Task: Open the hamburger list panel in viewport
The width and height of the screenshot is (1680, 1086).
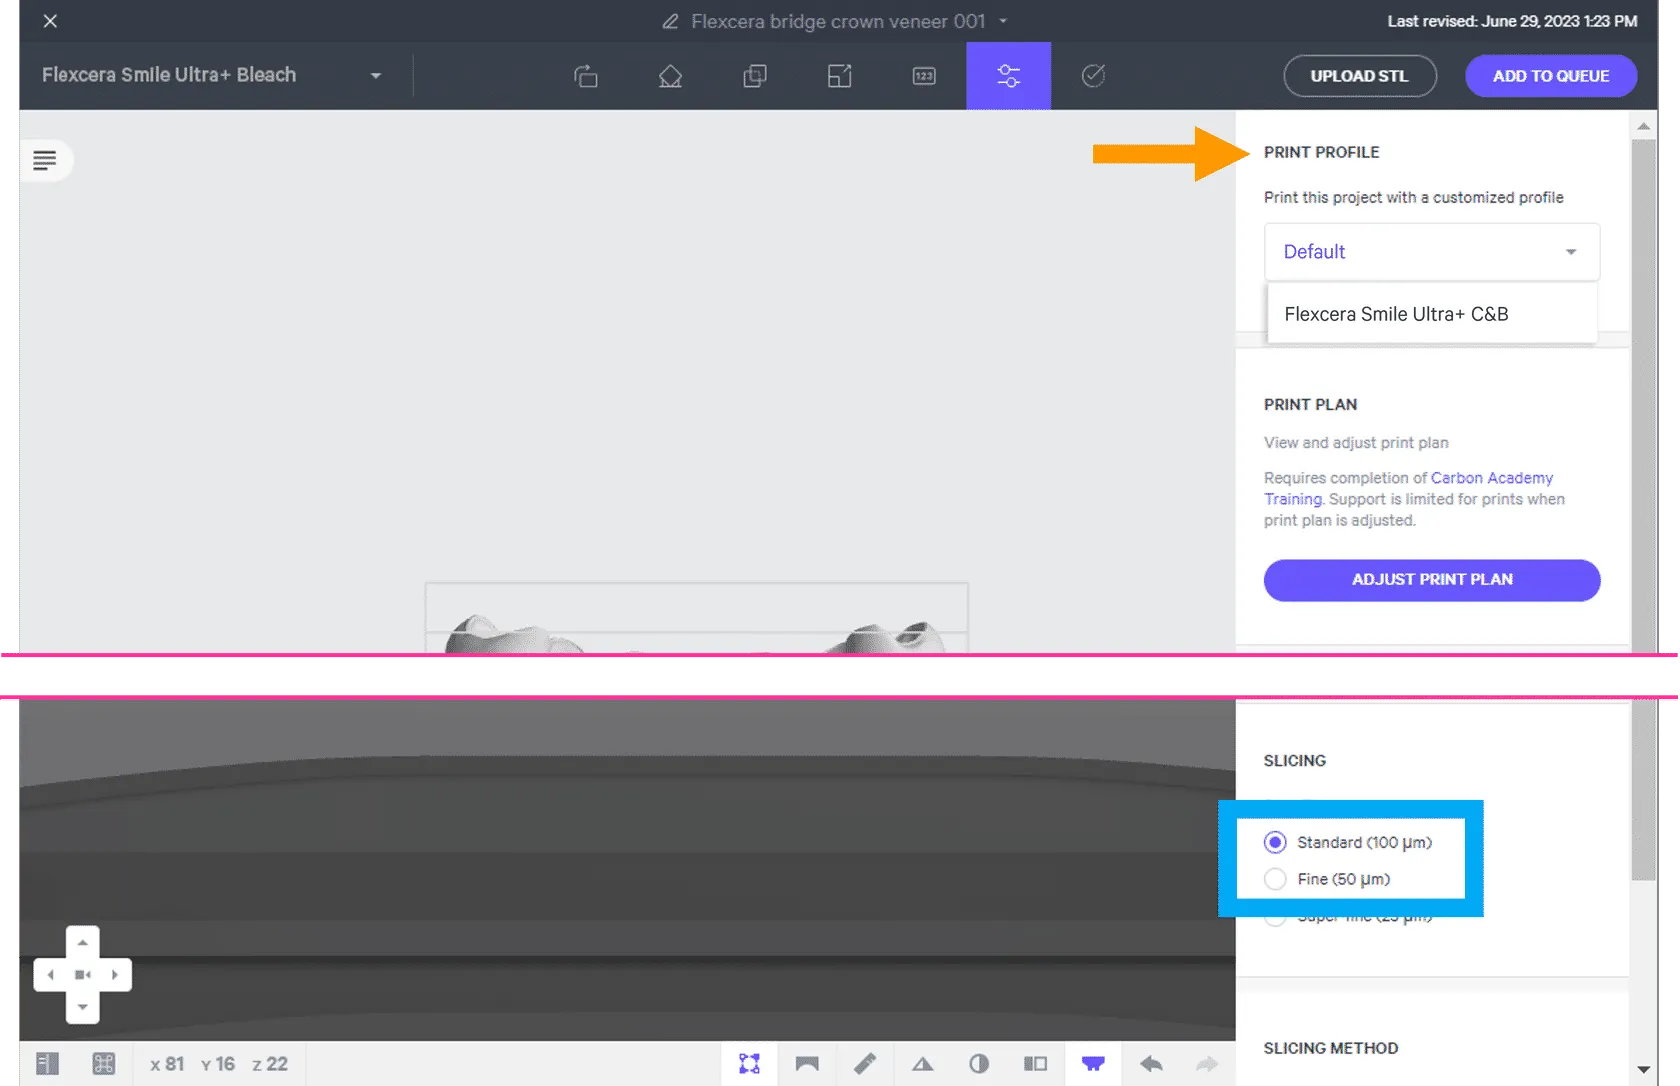Action: [45, 160]
